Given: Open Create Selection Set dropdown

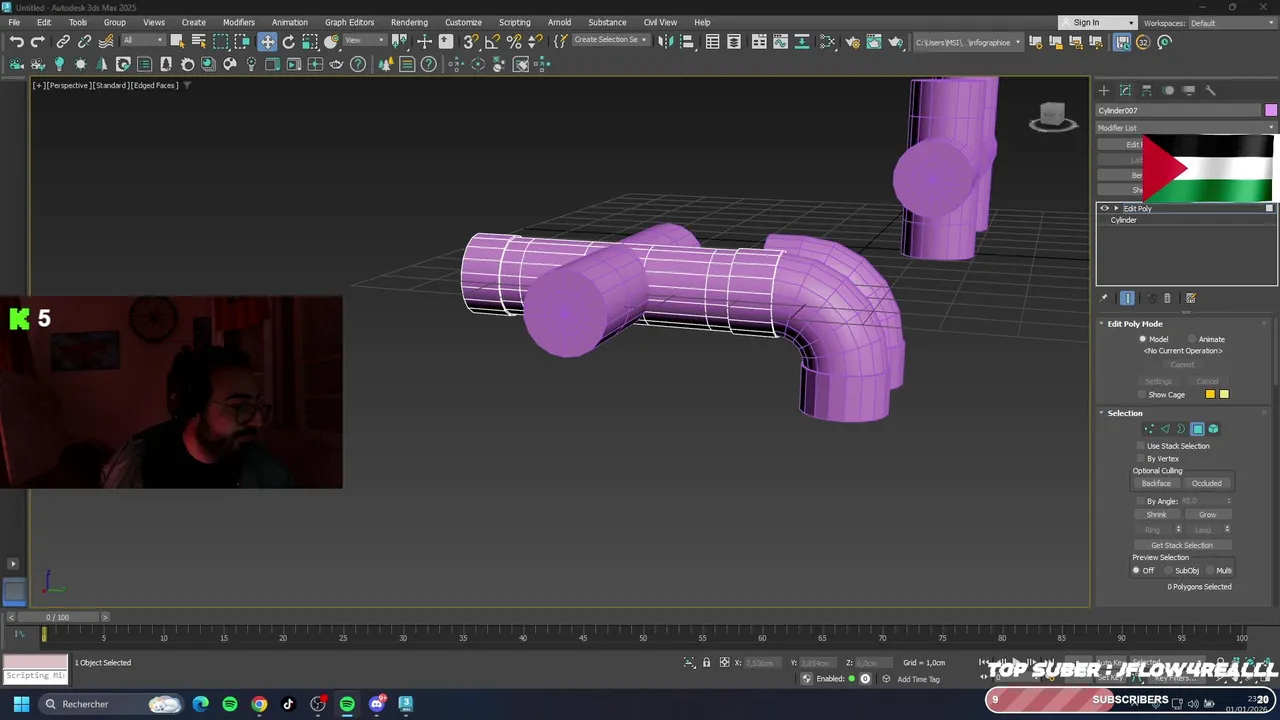Looking at the screenshot, I should pyautogui.click(x=610, y=41).
